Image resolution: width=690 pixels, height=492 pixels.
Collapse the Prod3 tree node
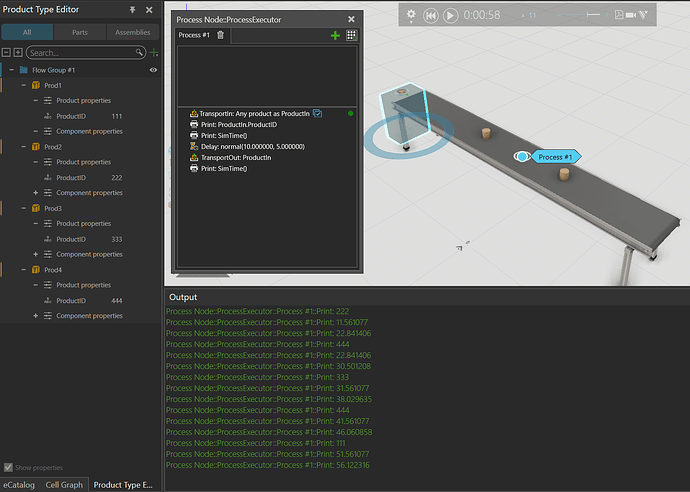pyautogui.click(x=24, y=208)
